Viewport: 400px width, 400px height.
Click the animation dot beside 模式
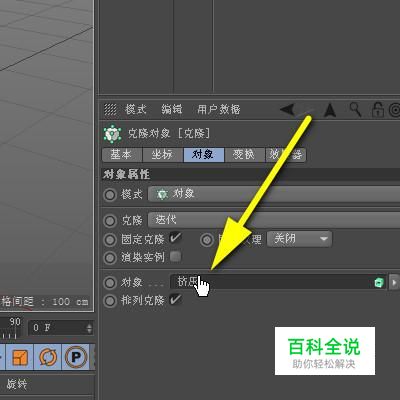coord(110,195)
